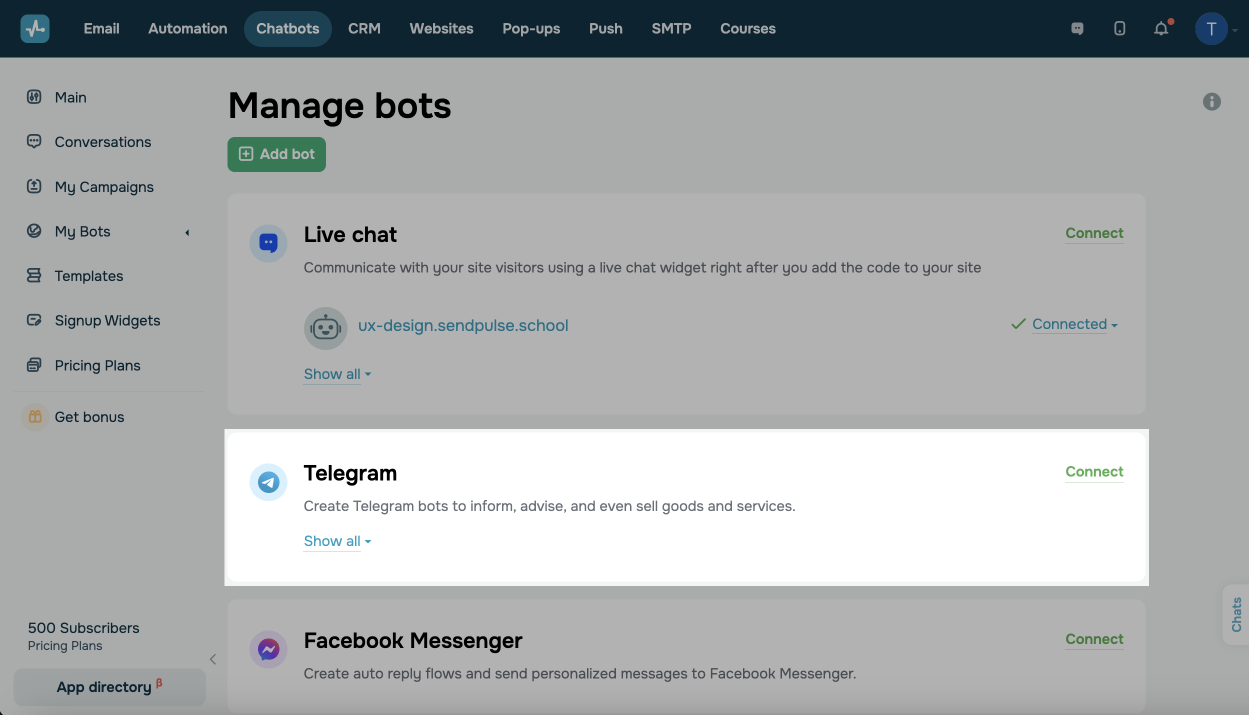Expand Show all under Telegram
Viewport: 1249px width, 715px height.
tap(337, 541)
